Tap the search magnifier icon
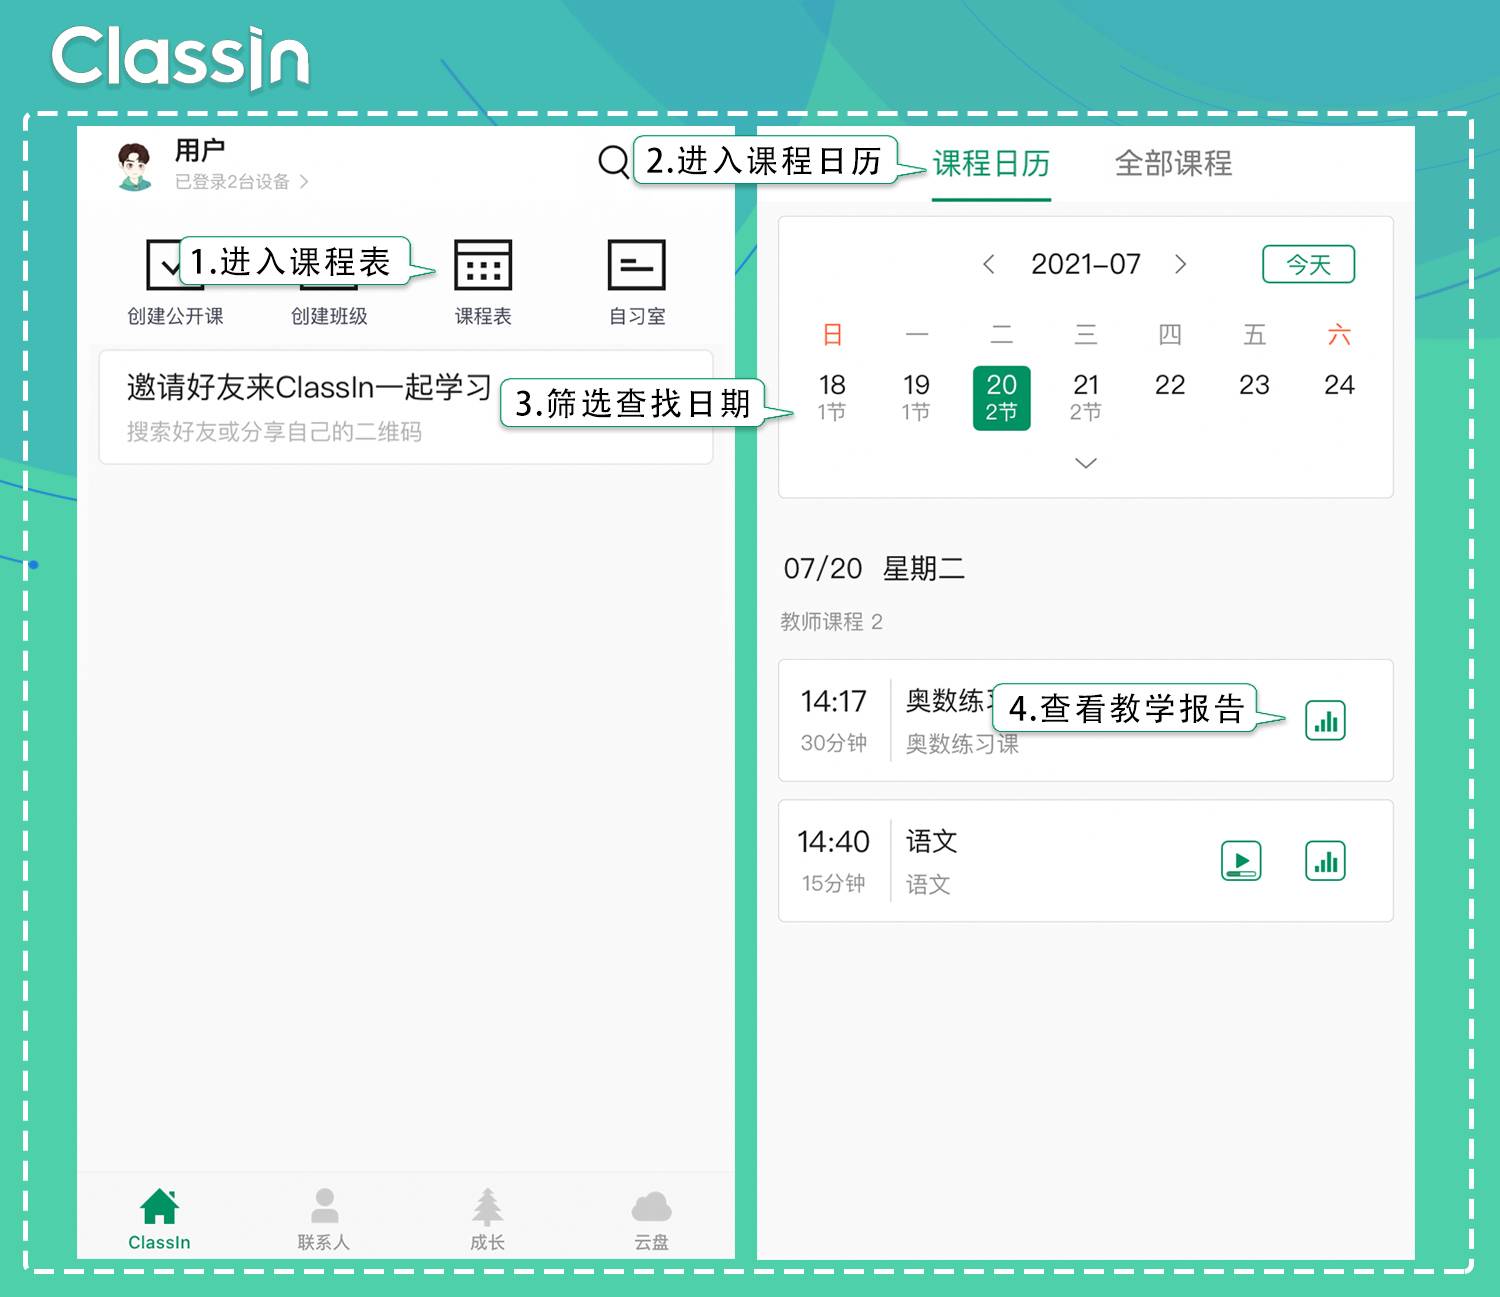 coord(613,161)
